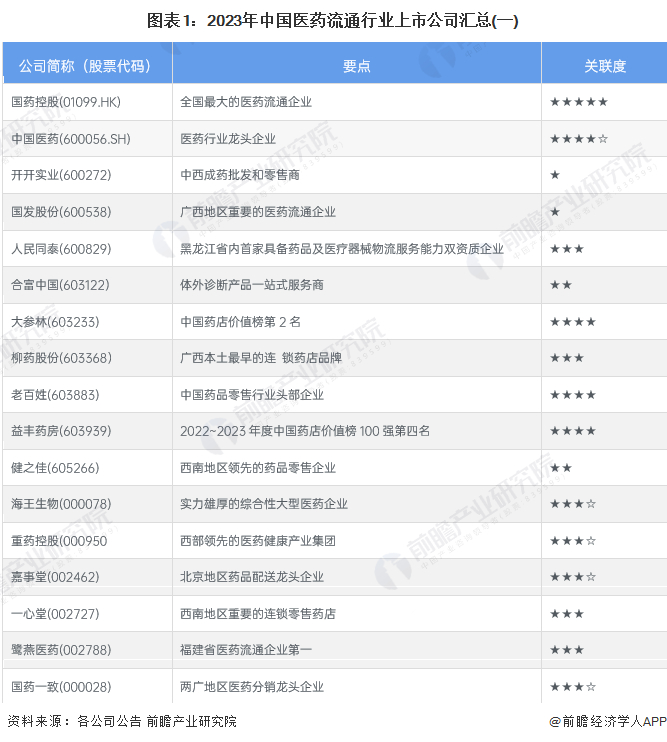
Task: Click the five-star rating for 国药控股
Action: pyautogui.click(x=579, y=102)
